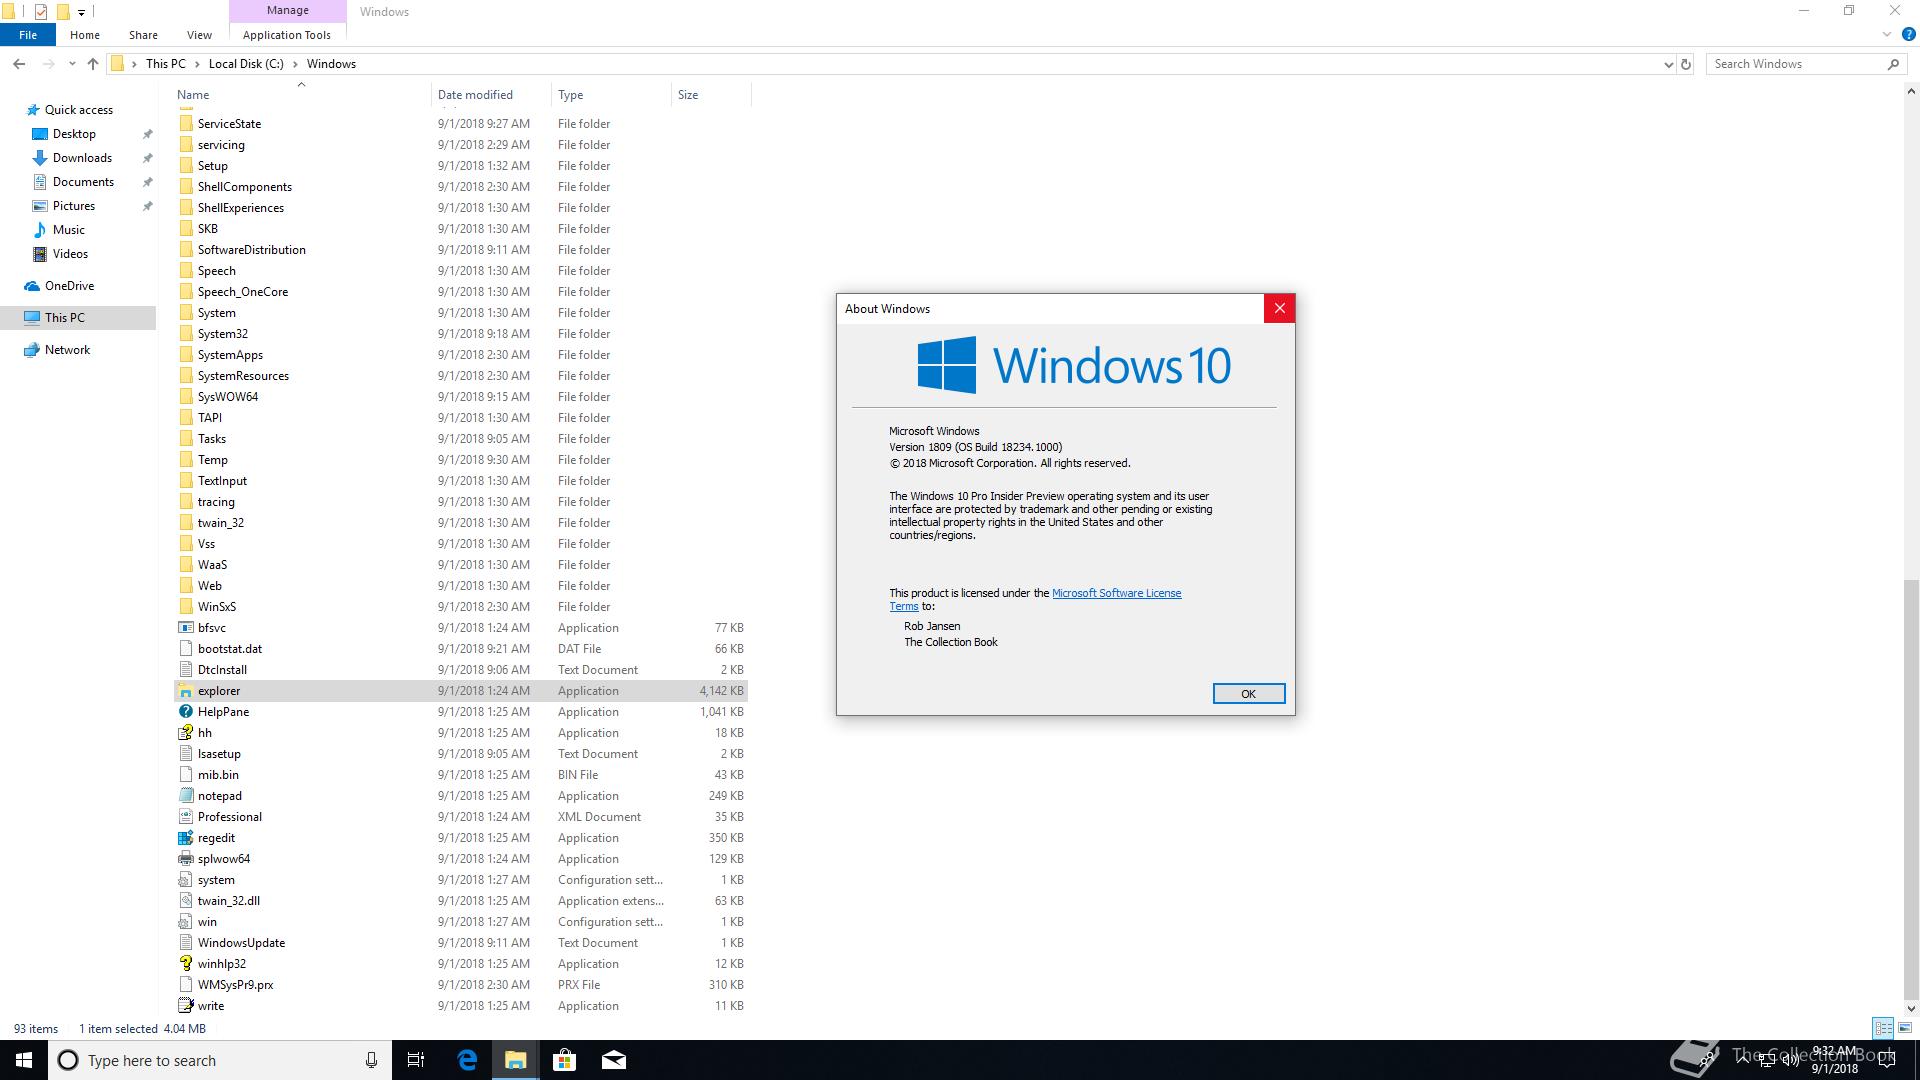Switch to details view layout
The width and height of the screenshot is (1920, 1080).
click(x=1883, y=1028)
